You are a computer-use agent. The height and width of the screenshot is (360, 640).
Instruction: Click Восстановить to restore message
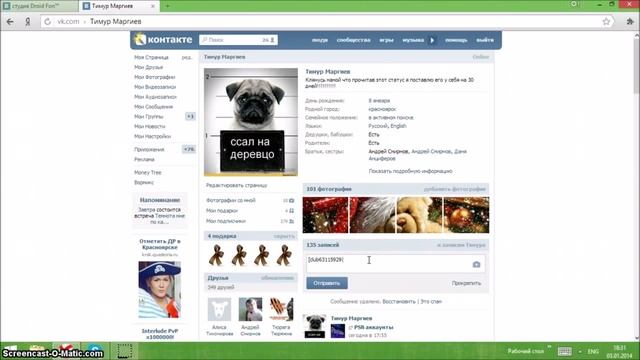coord(399,302)
